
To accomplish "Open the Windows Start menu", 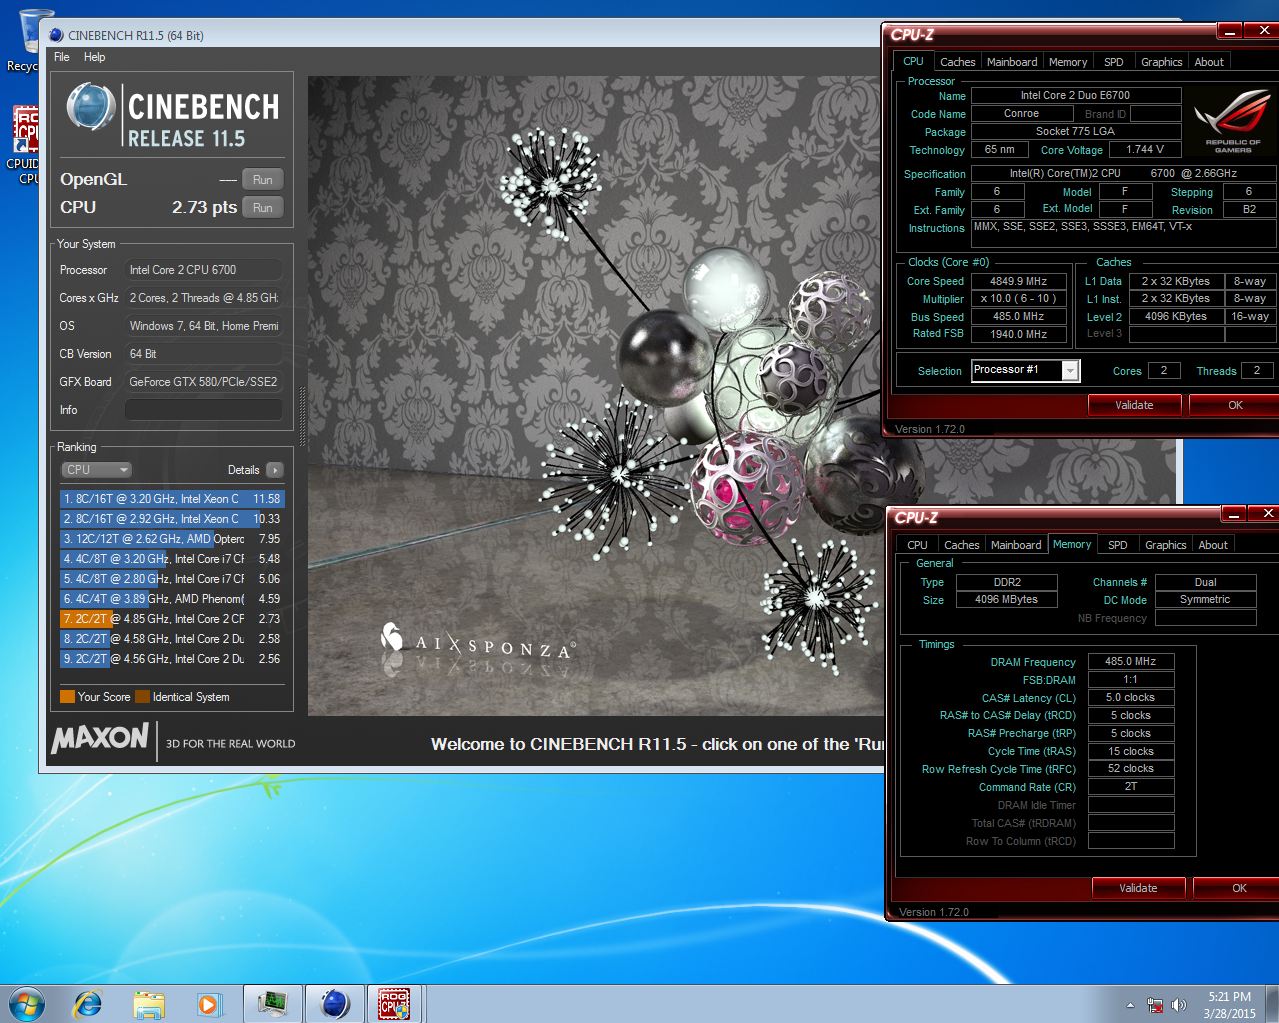I will pyautogui.click(x=27, y=1003).
